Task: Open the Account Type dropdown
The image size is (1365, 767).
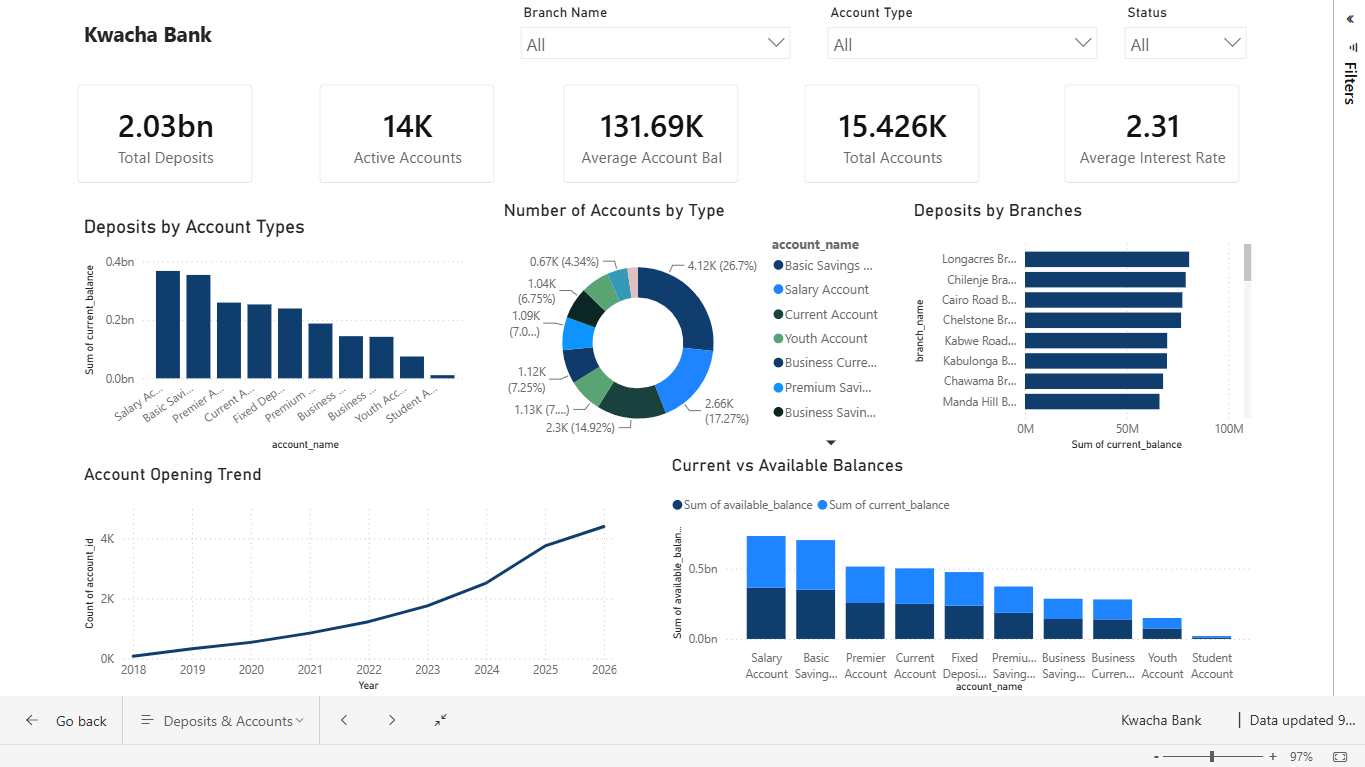Action: point(962,43)
